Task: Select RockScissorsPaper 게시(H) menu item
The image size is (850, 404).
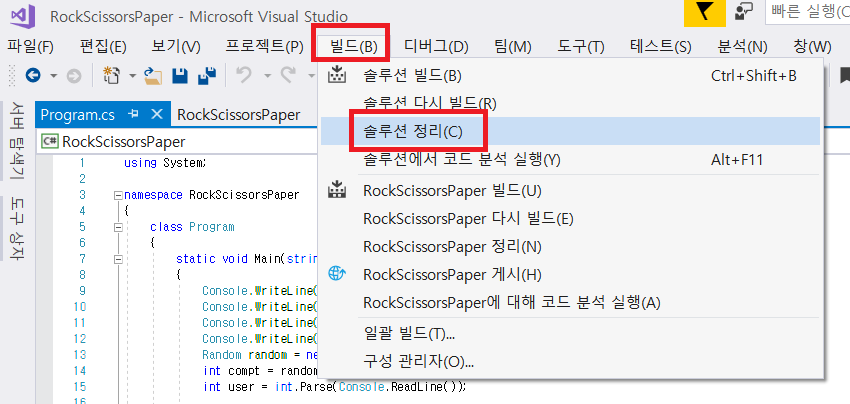Action: [570, 275]
